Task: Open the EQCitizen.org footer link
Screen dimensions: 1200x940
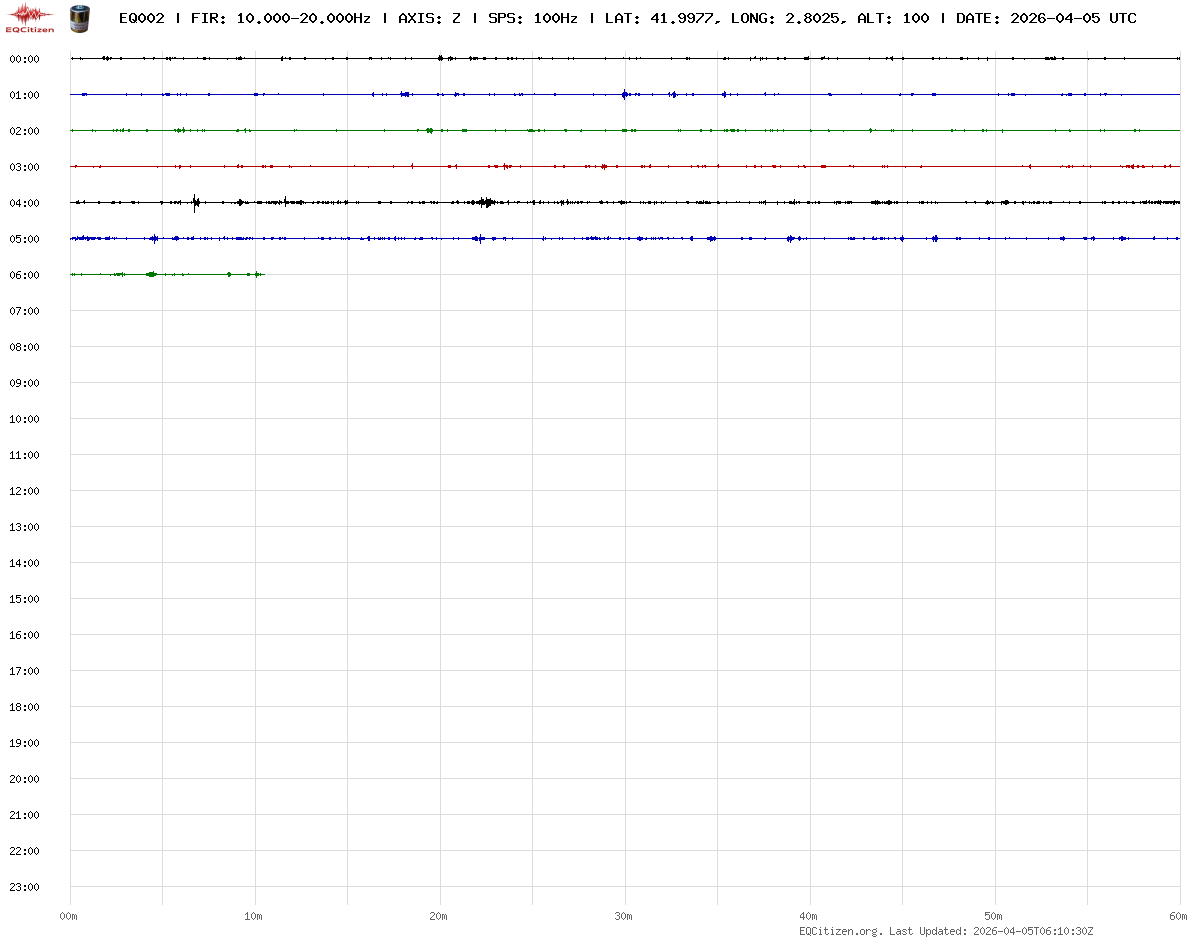Action: click(x=840, y=931)
